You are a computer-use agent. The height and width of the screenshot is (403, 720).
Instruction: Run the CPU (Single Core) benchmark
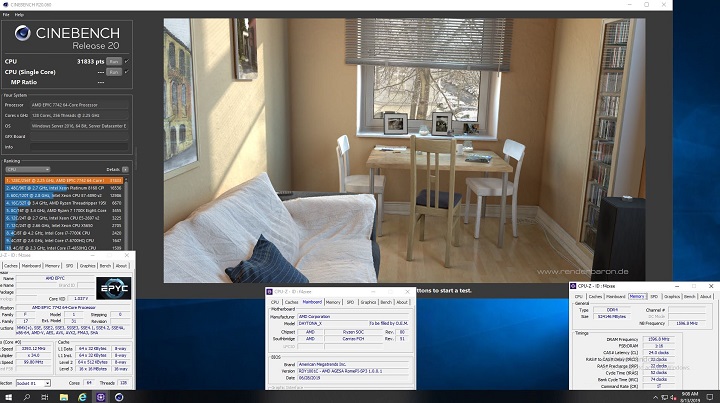click(114, 72)
